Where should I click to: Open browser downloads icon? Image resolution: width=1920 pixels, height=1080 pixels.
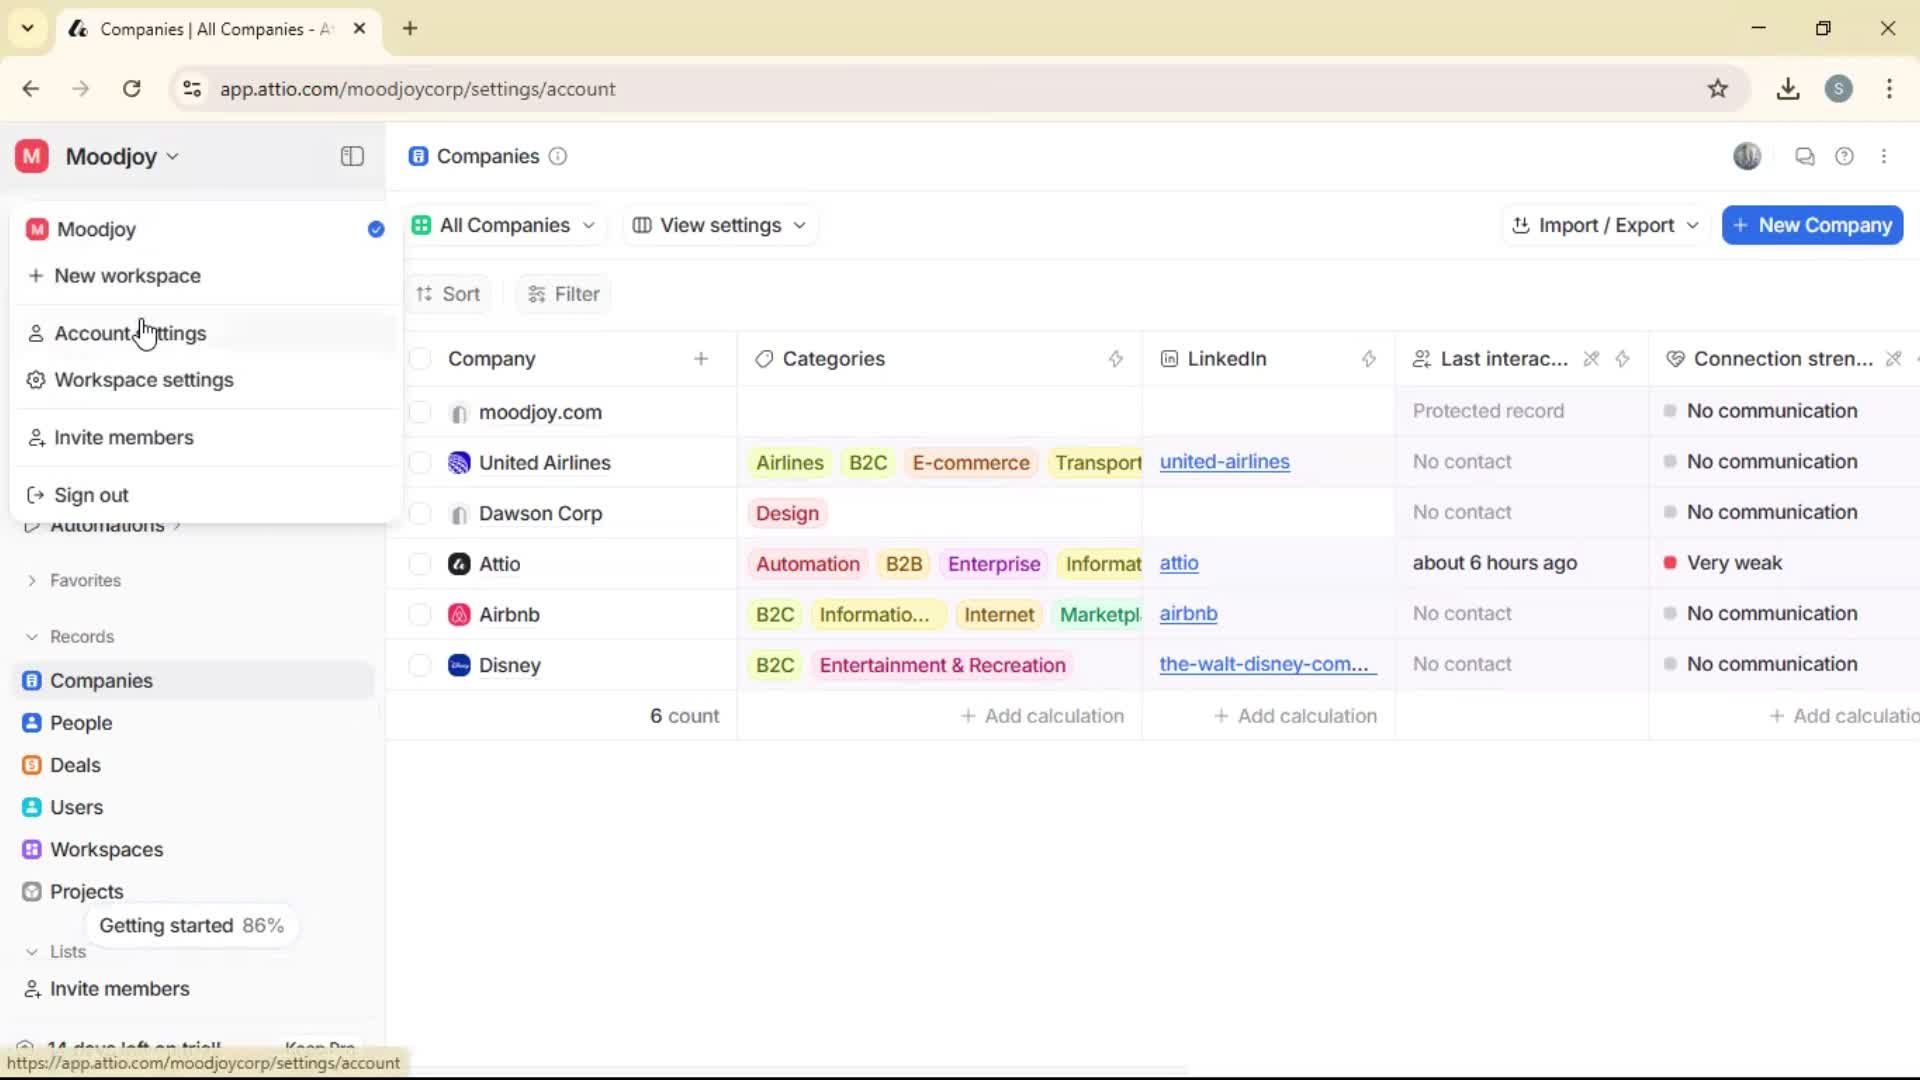[x=1788, y=89]
